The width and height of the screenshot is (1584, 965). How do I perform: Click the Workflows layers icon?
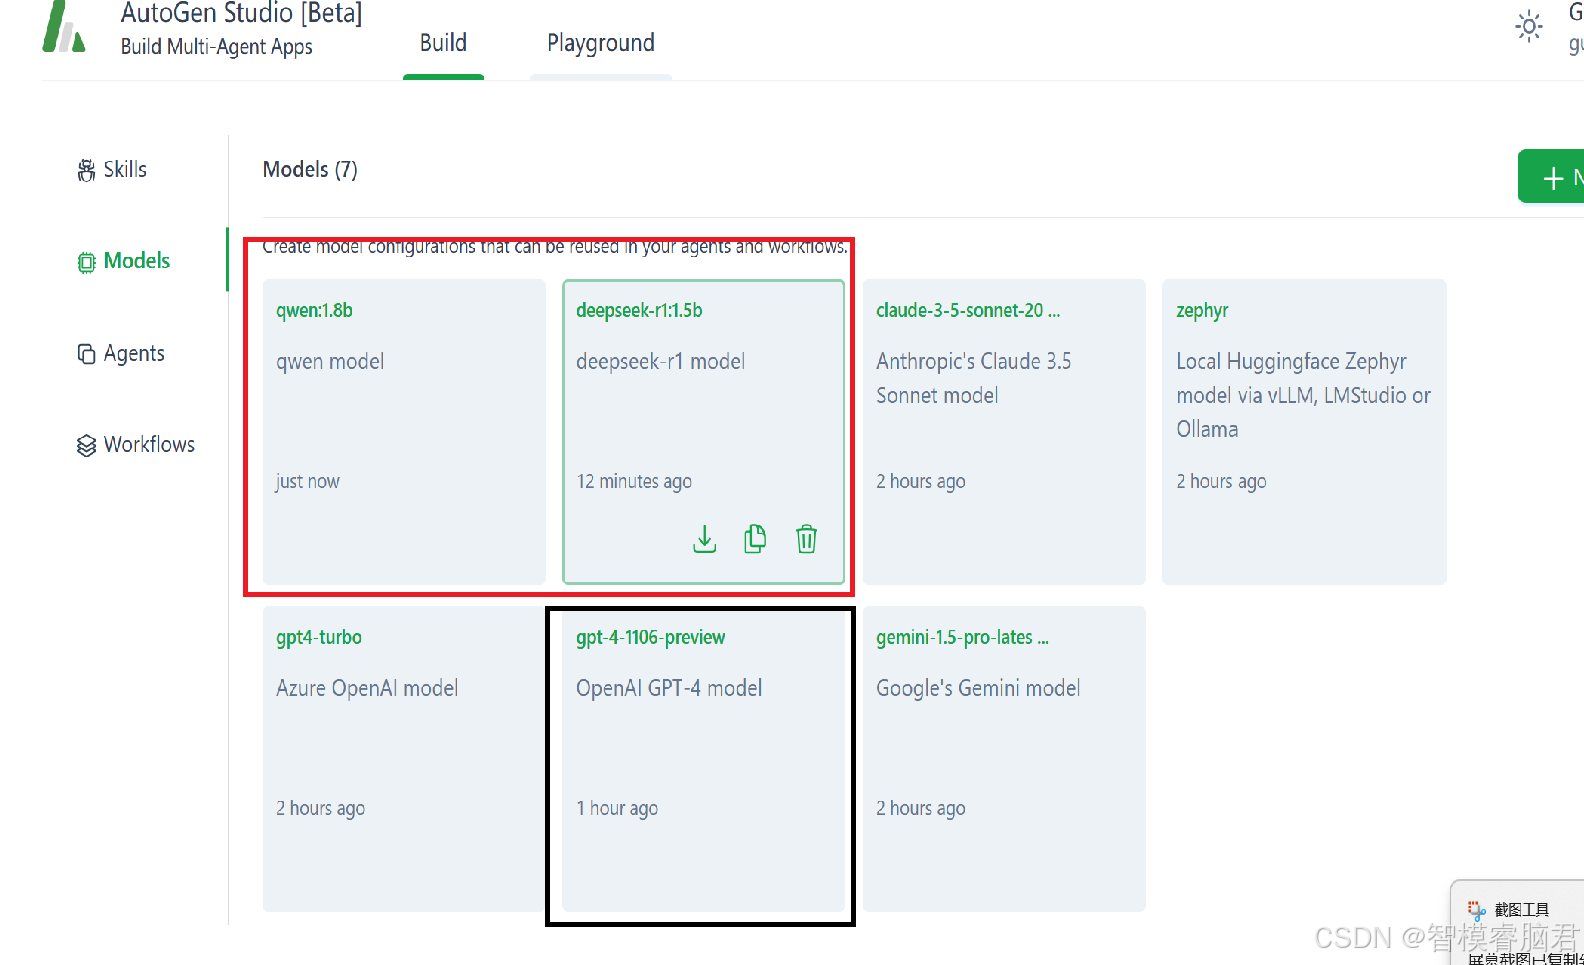[x=87, y=445]
